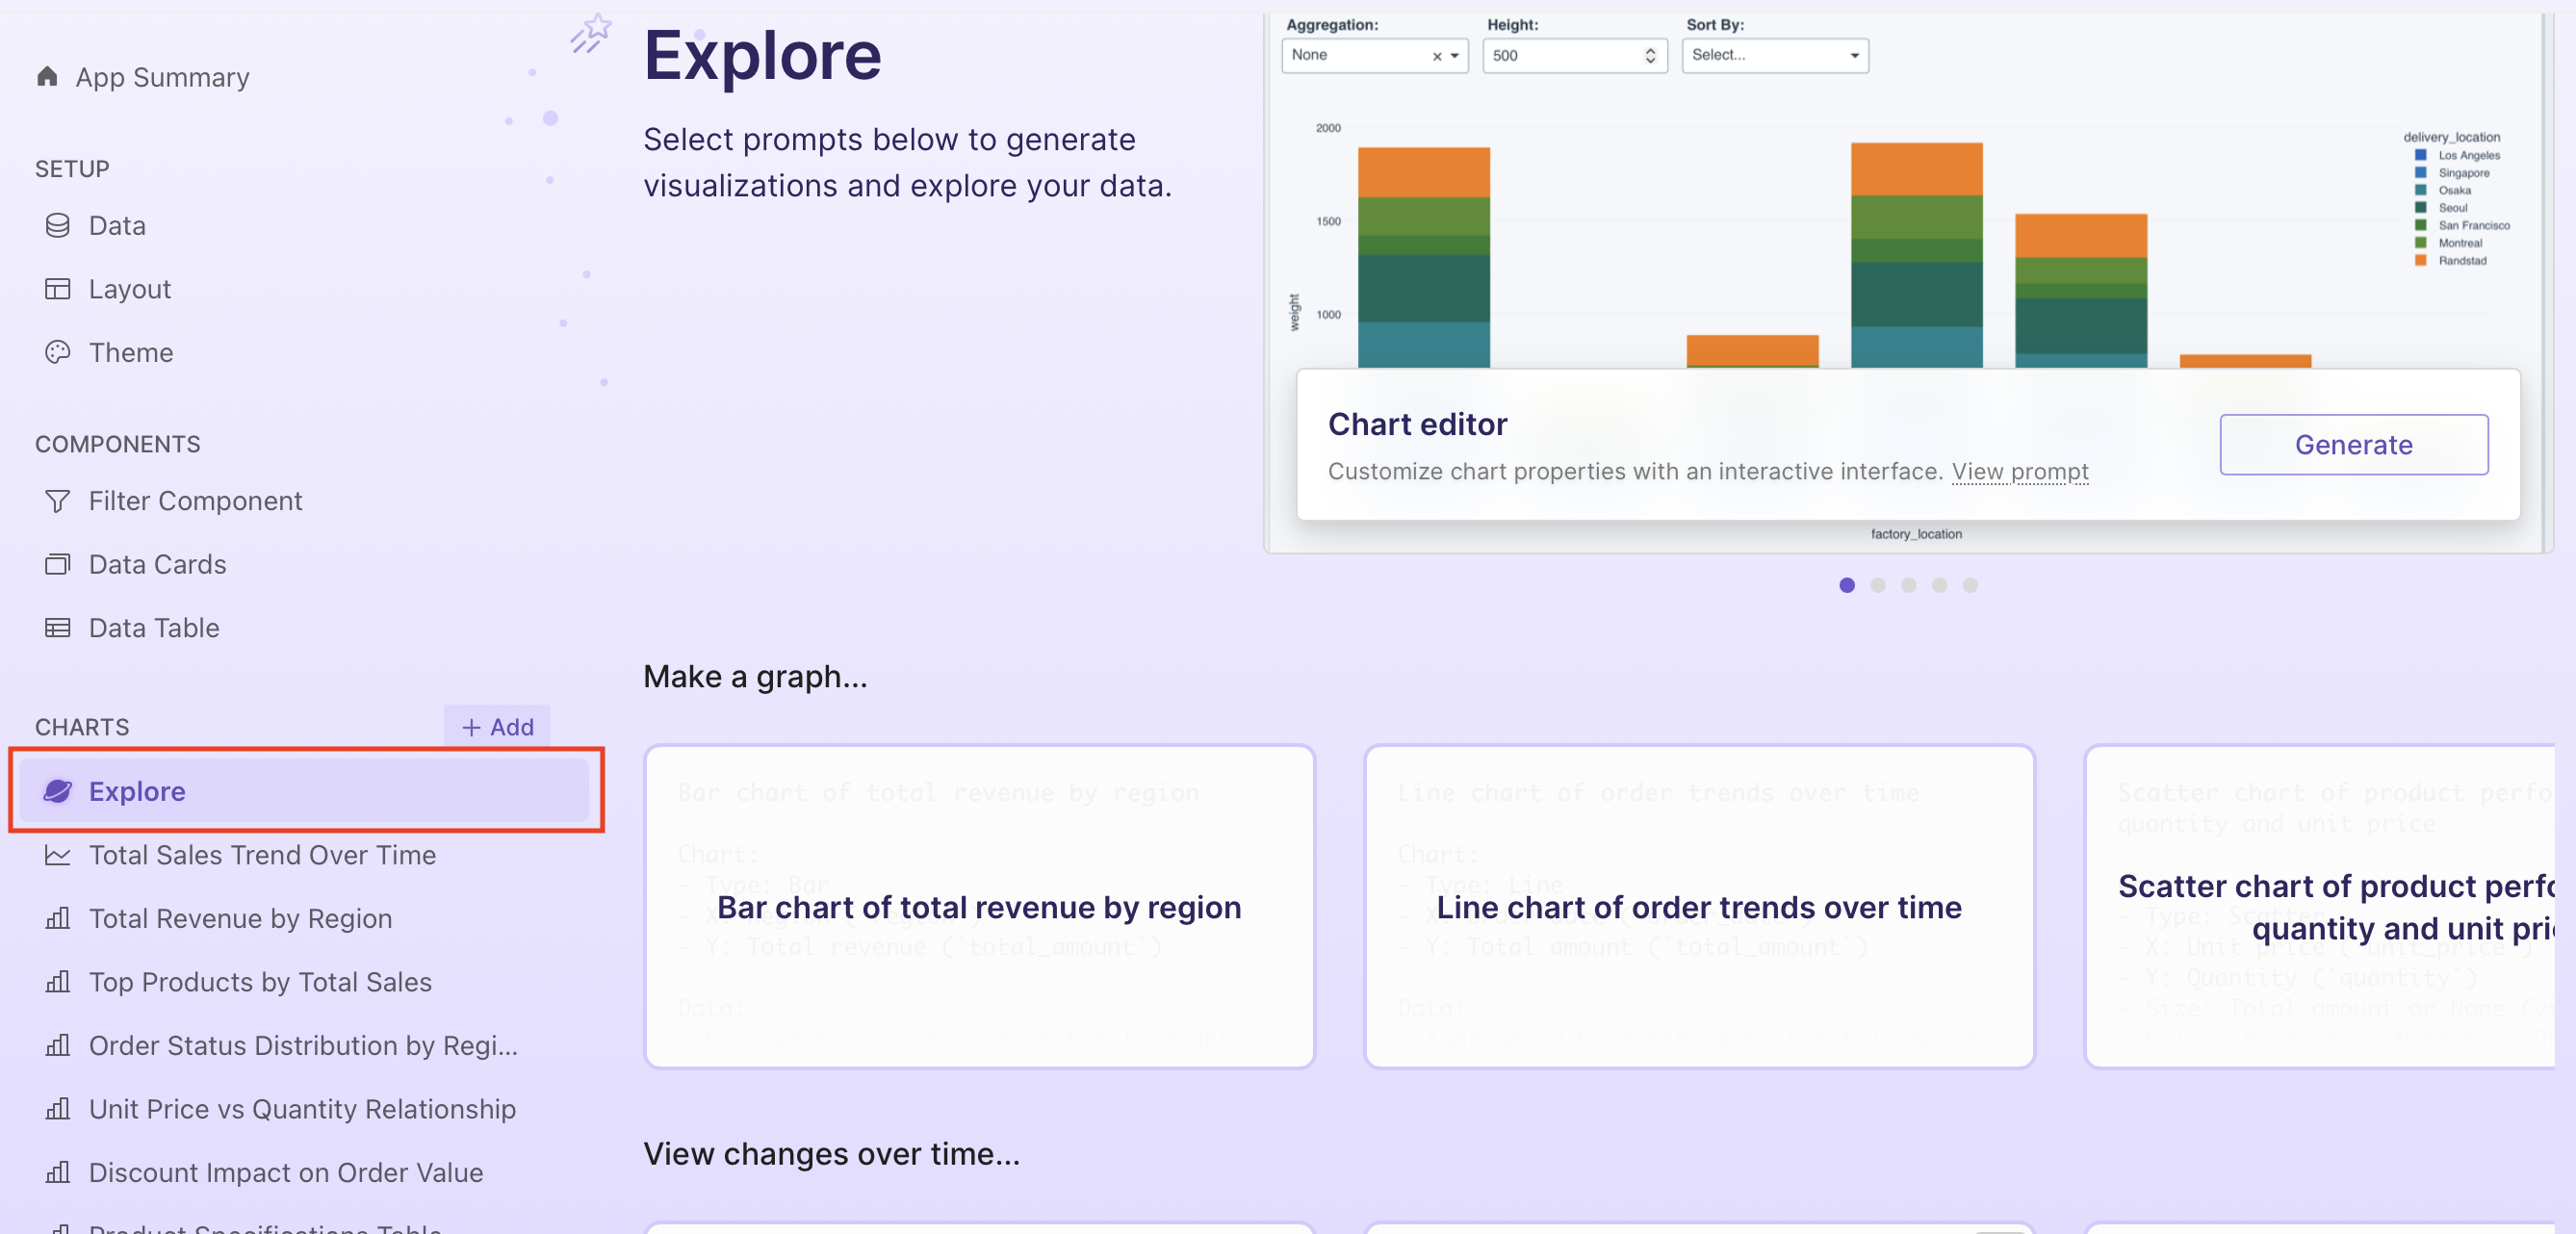The image size is (2576, 1234).
Task: Open the Aggregation dropdown
Action: coord(1455,56)
